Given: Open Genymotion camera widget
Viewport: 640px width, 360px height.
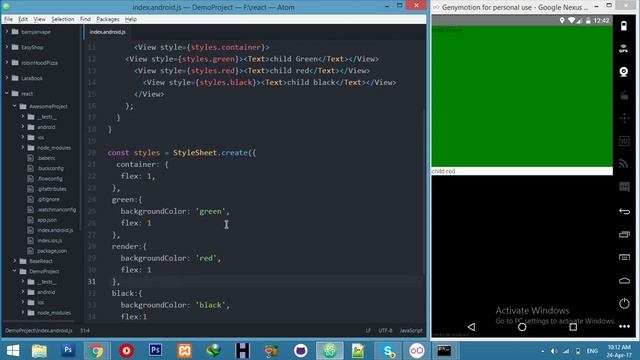Looking at the screenshot, I should [x=624, y=72].
